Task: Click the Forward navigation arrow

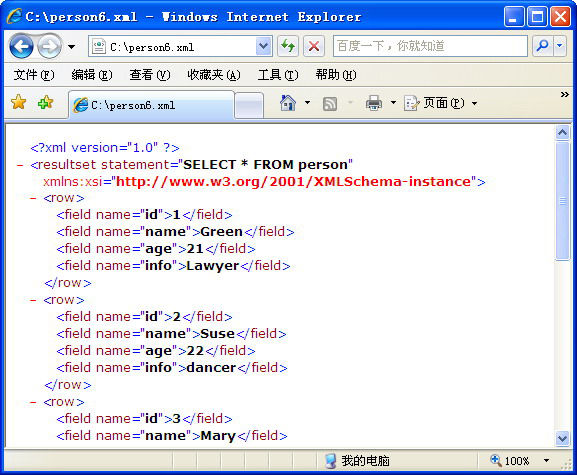Action: click(50, 46)
